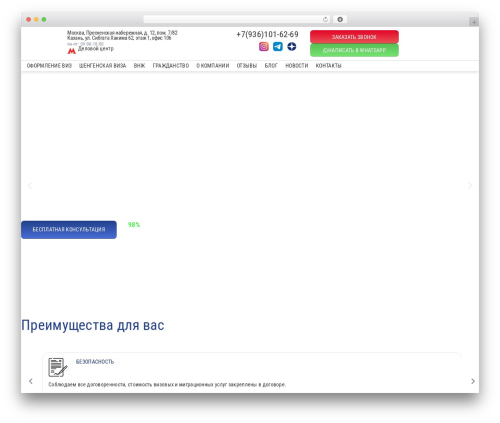Open the Шенгенская виза menu item
The image size is (500, 423).
[x=102, y=66]
